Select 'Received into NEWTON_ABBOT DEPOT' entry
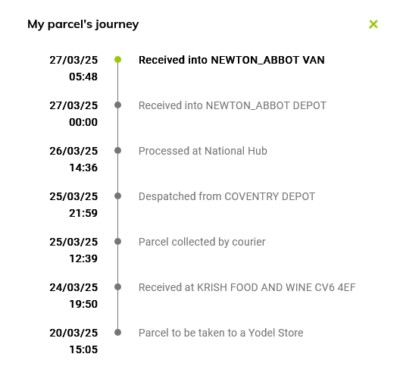 (232, 105)
